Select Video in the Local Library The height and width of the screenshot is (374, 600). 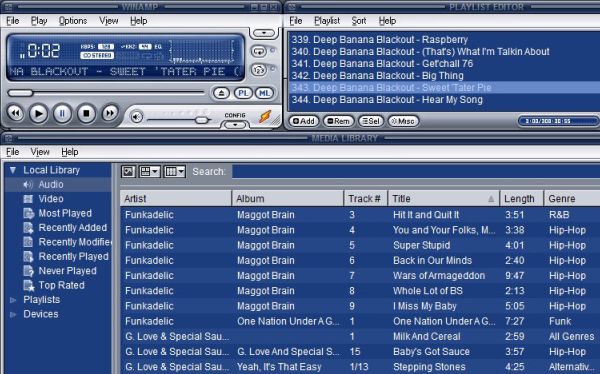(x=51, y=199)
